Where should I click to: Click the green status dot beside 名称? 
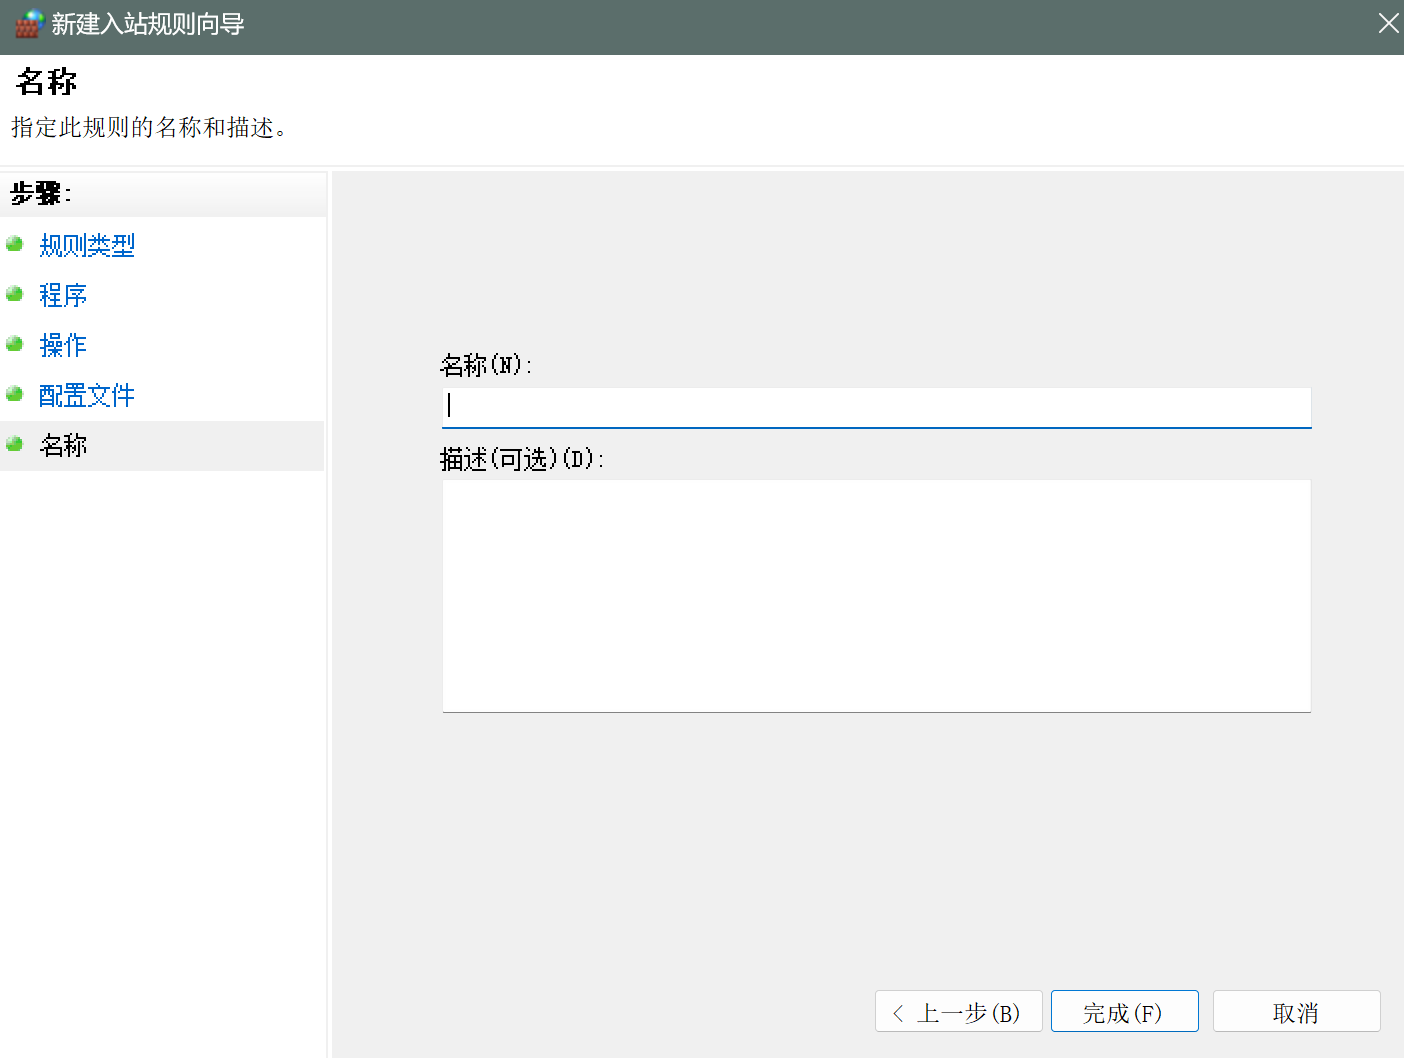click(14, 444)
